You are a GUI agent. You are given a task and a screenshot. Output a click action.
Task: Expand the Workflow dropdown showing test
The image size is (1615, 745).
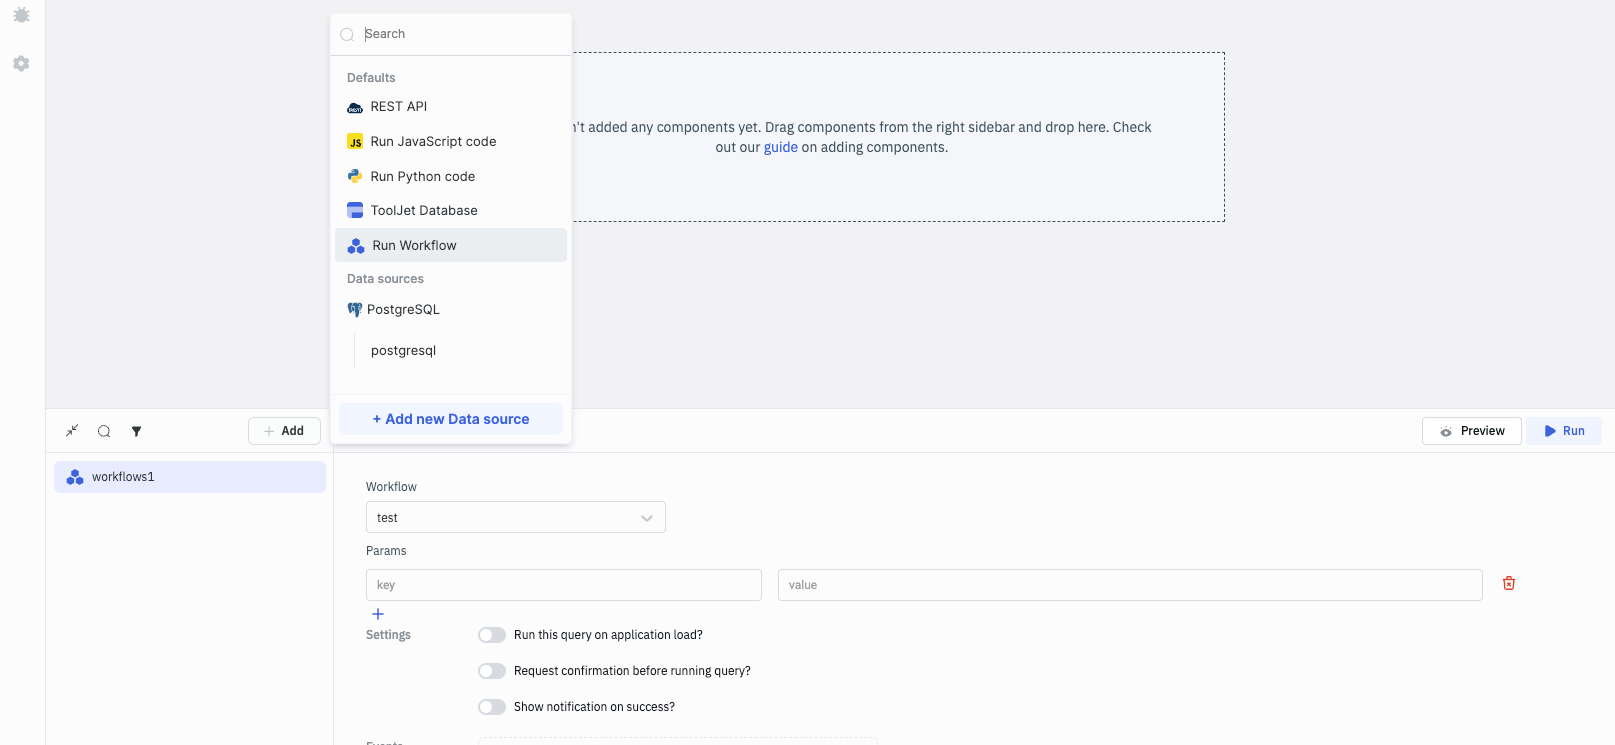click(515, 517)
